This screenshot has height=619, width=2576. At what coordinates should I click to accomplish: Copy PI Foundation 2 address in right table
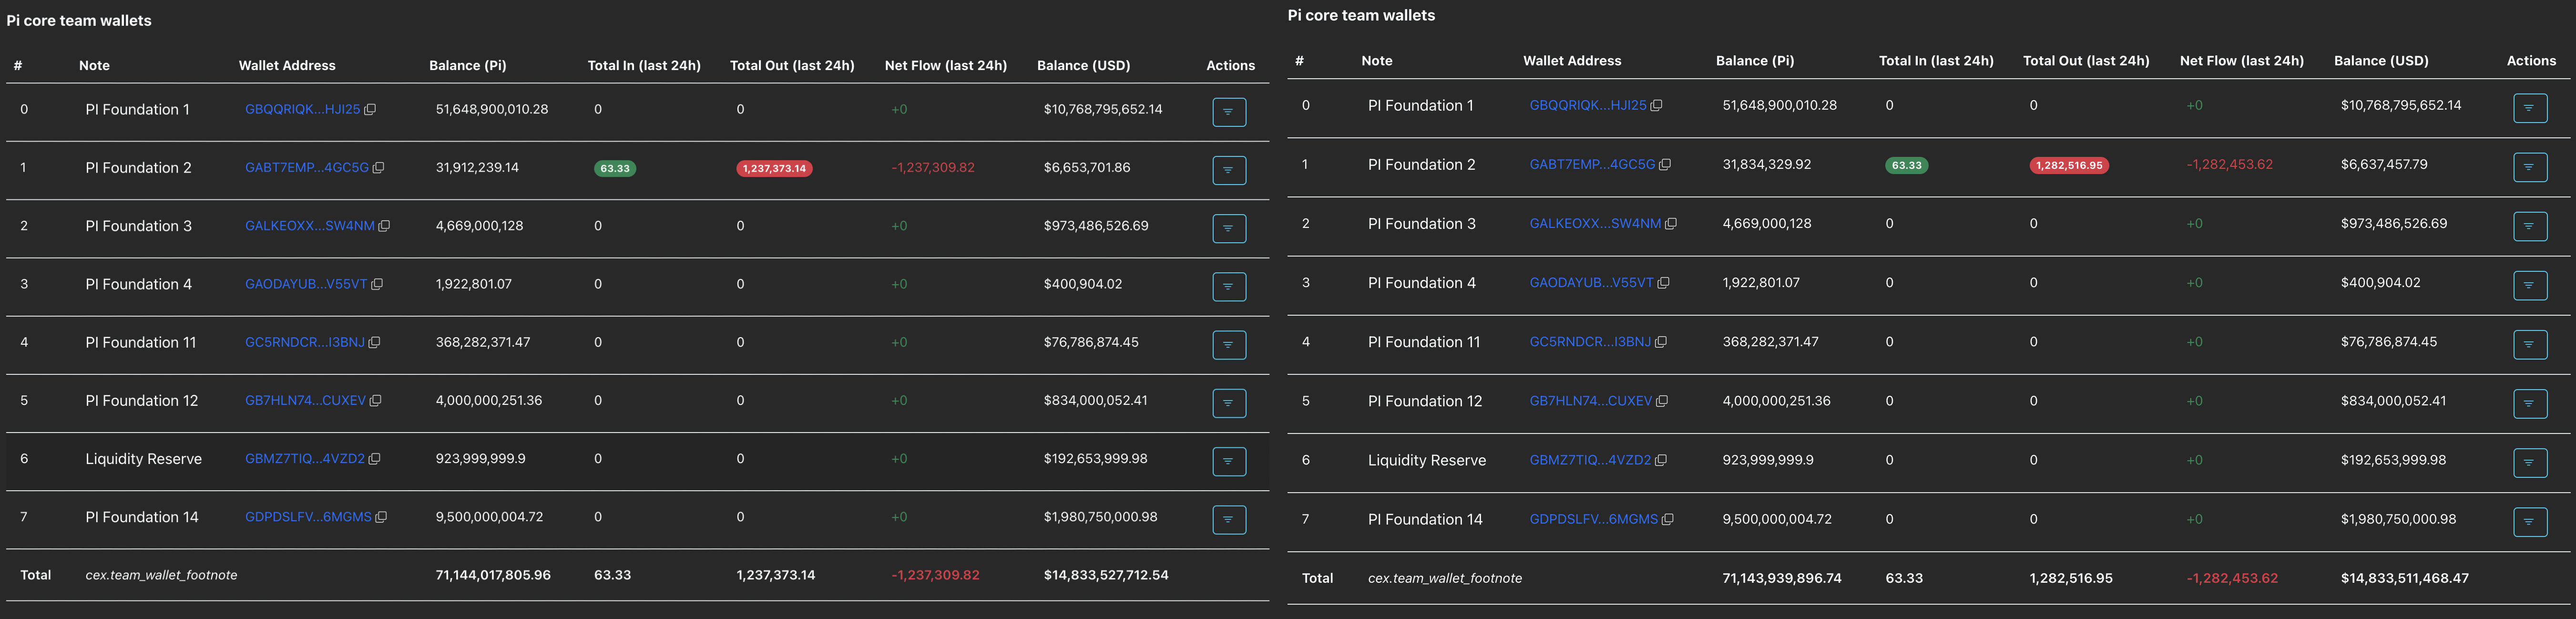tap(1665, 165)
